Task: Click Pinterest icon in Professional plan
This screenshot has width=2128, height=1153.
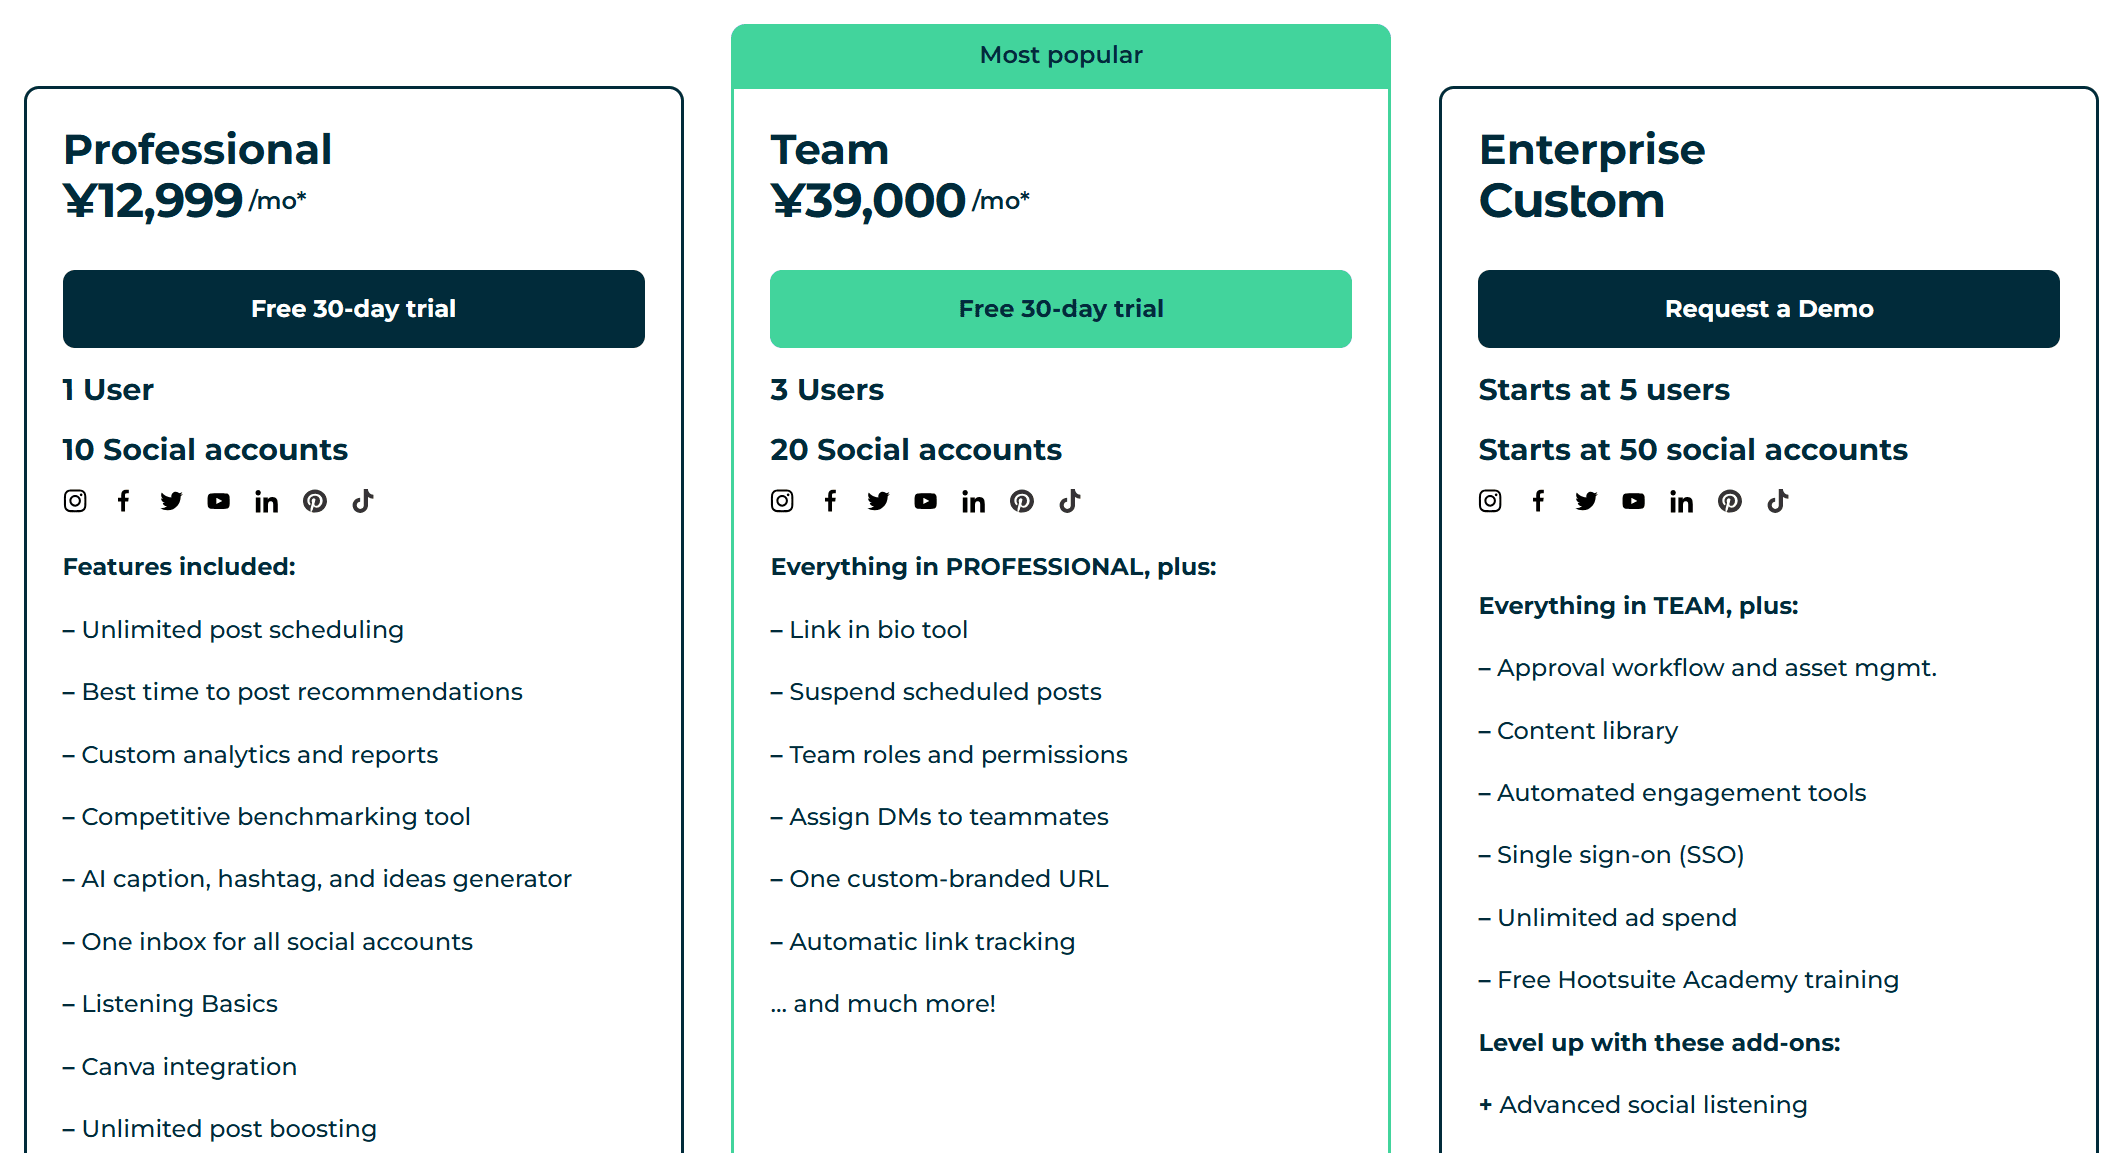Action: point(315,501)
